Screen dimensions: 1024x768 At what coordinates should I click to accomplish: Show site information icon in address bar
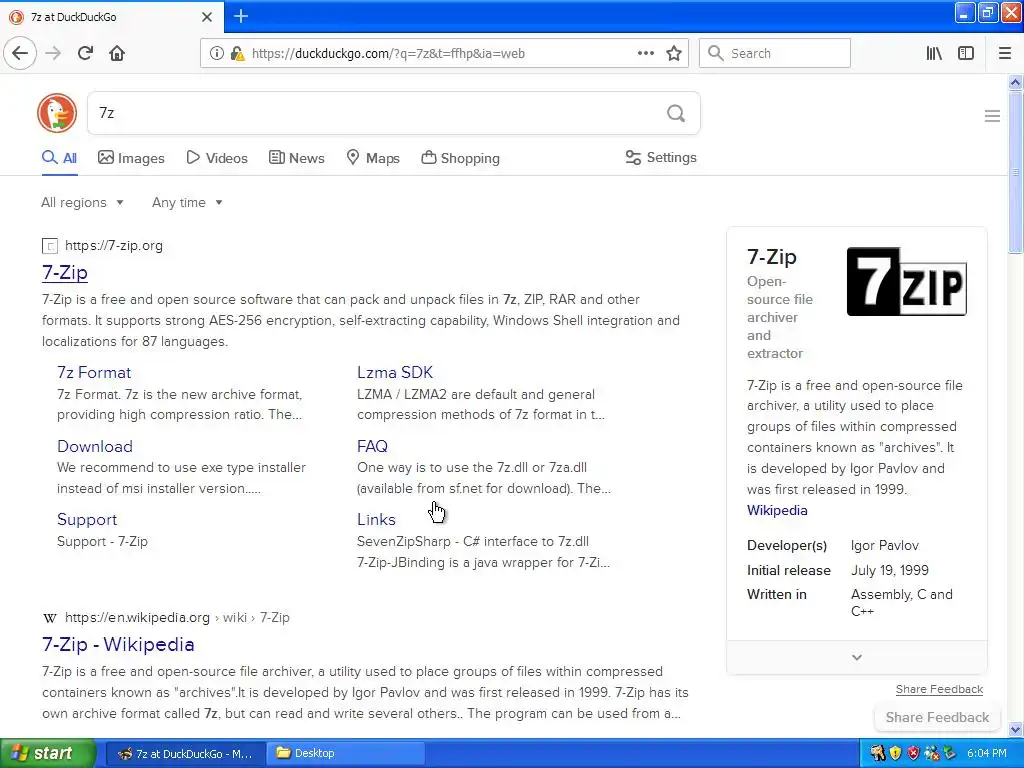pos(216,53)
